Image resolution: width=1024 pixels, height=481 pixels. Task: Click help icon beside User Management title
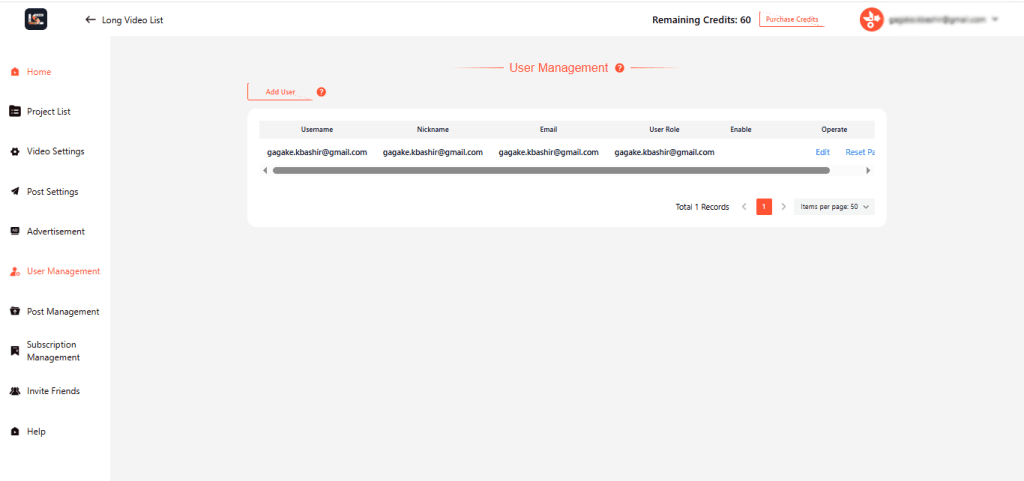click(620, 68)
